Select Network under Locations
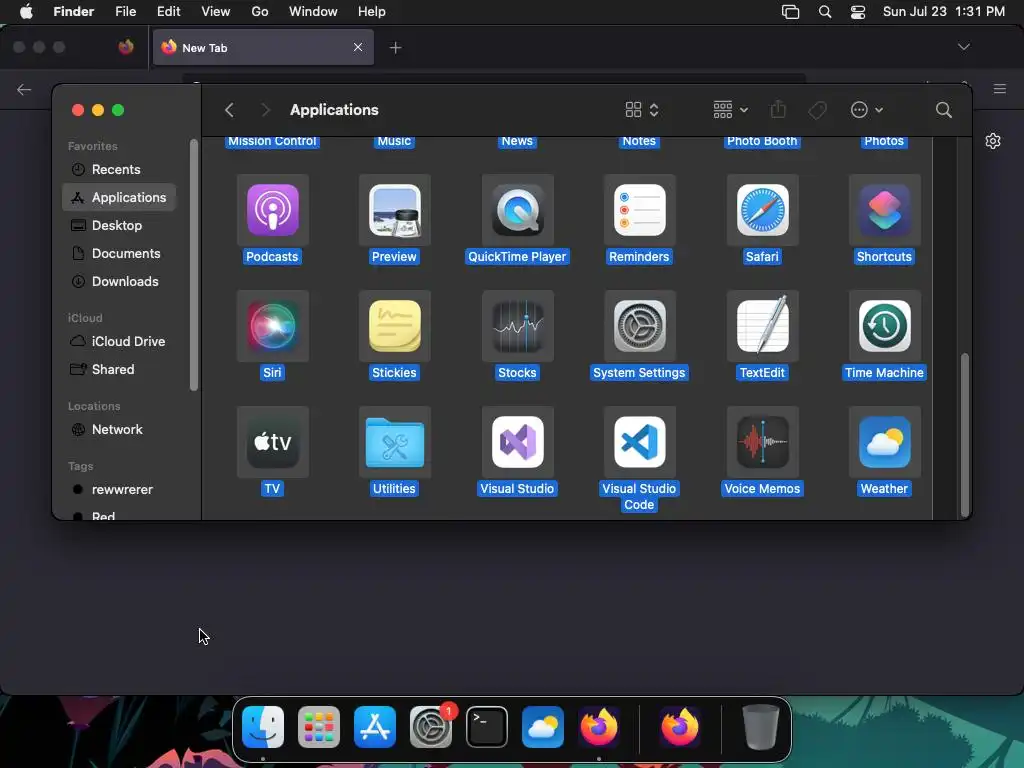Viewport: 1024px width, 768px height. click(119, 430)
